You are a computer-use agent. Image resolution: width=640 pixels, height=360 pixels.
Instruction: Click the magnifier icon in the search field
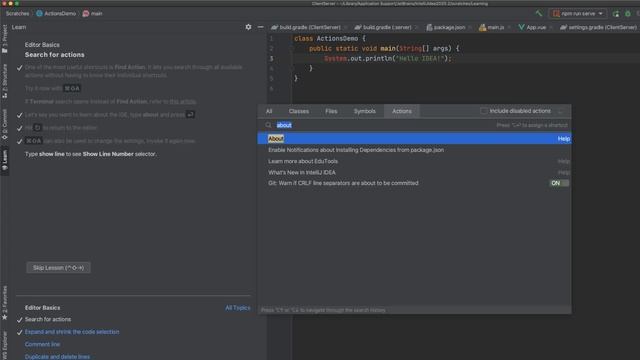click(268, 125)
